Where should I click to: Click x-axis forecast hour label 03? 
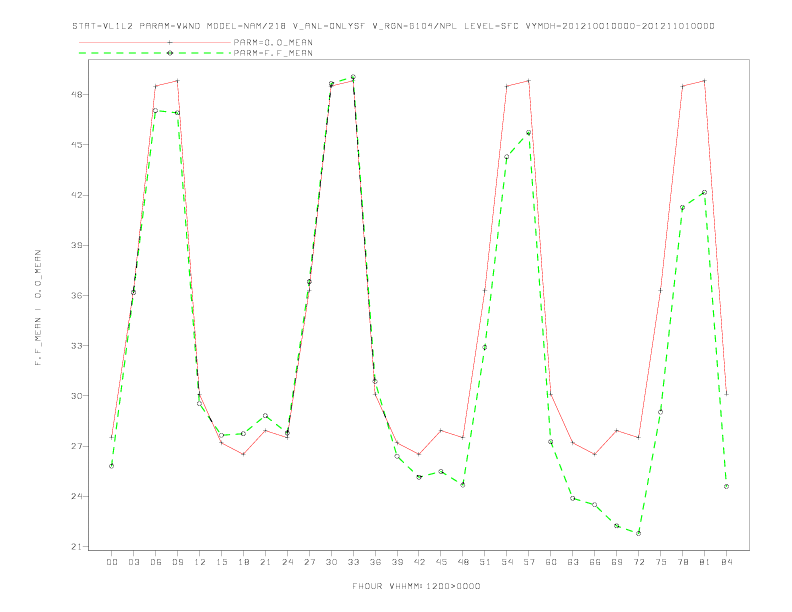point(133,562)
